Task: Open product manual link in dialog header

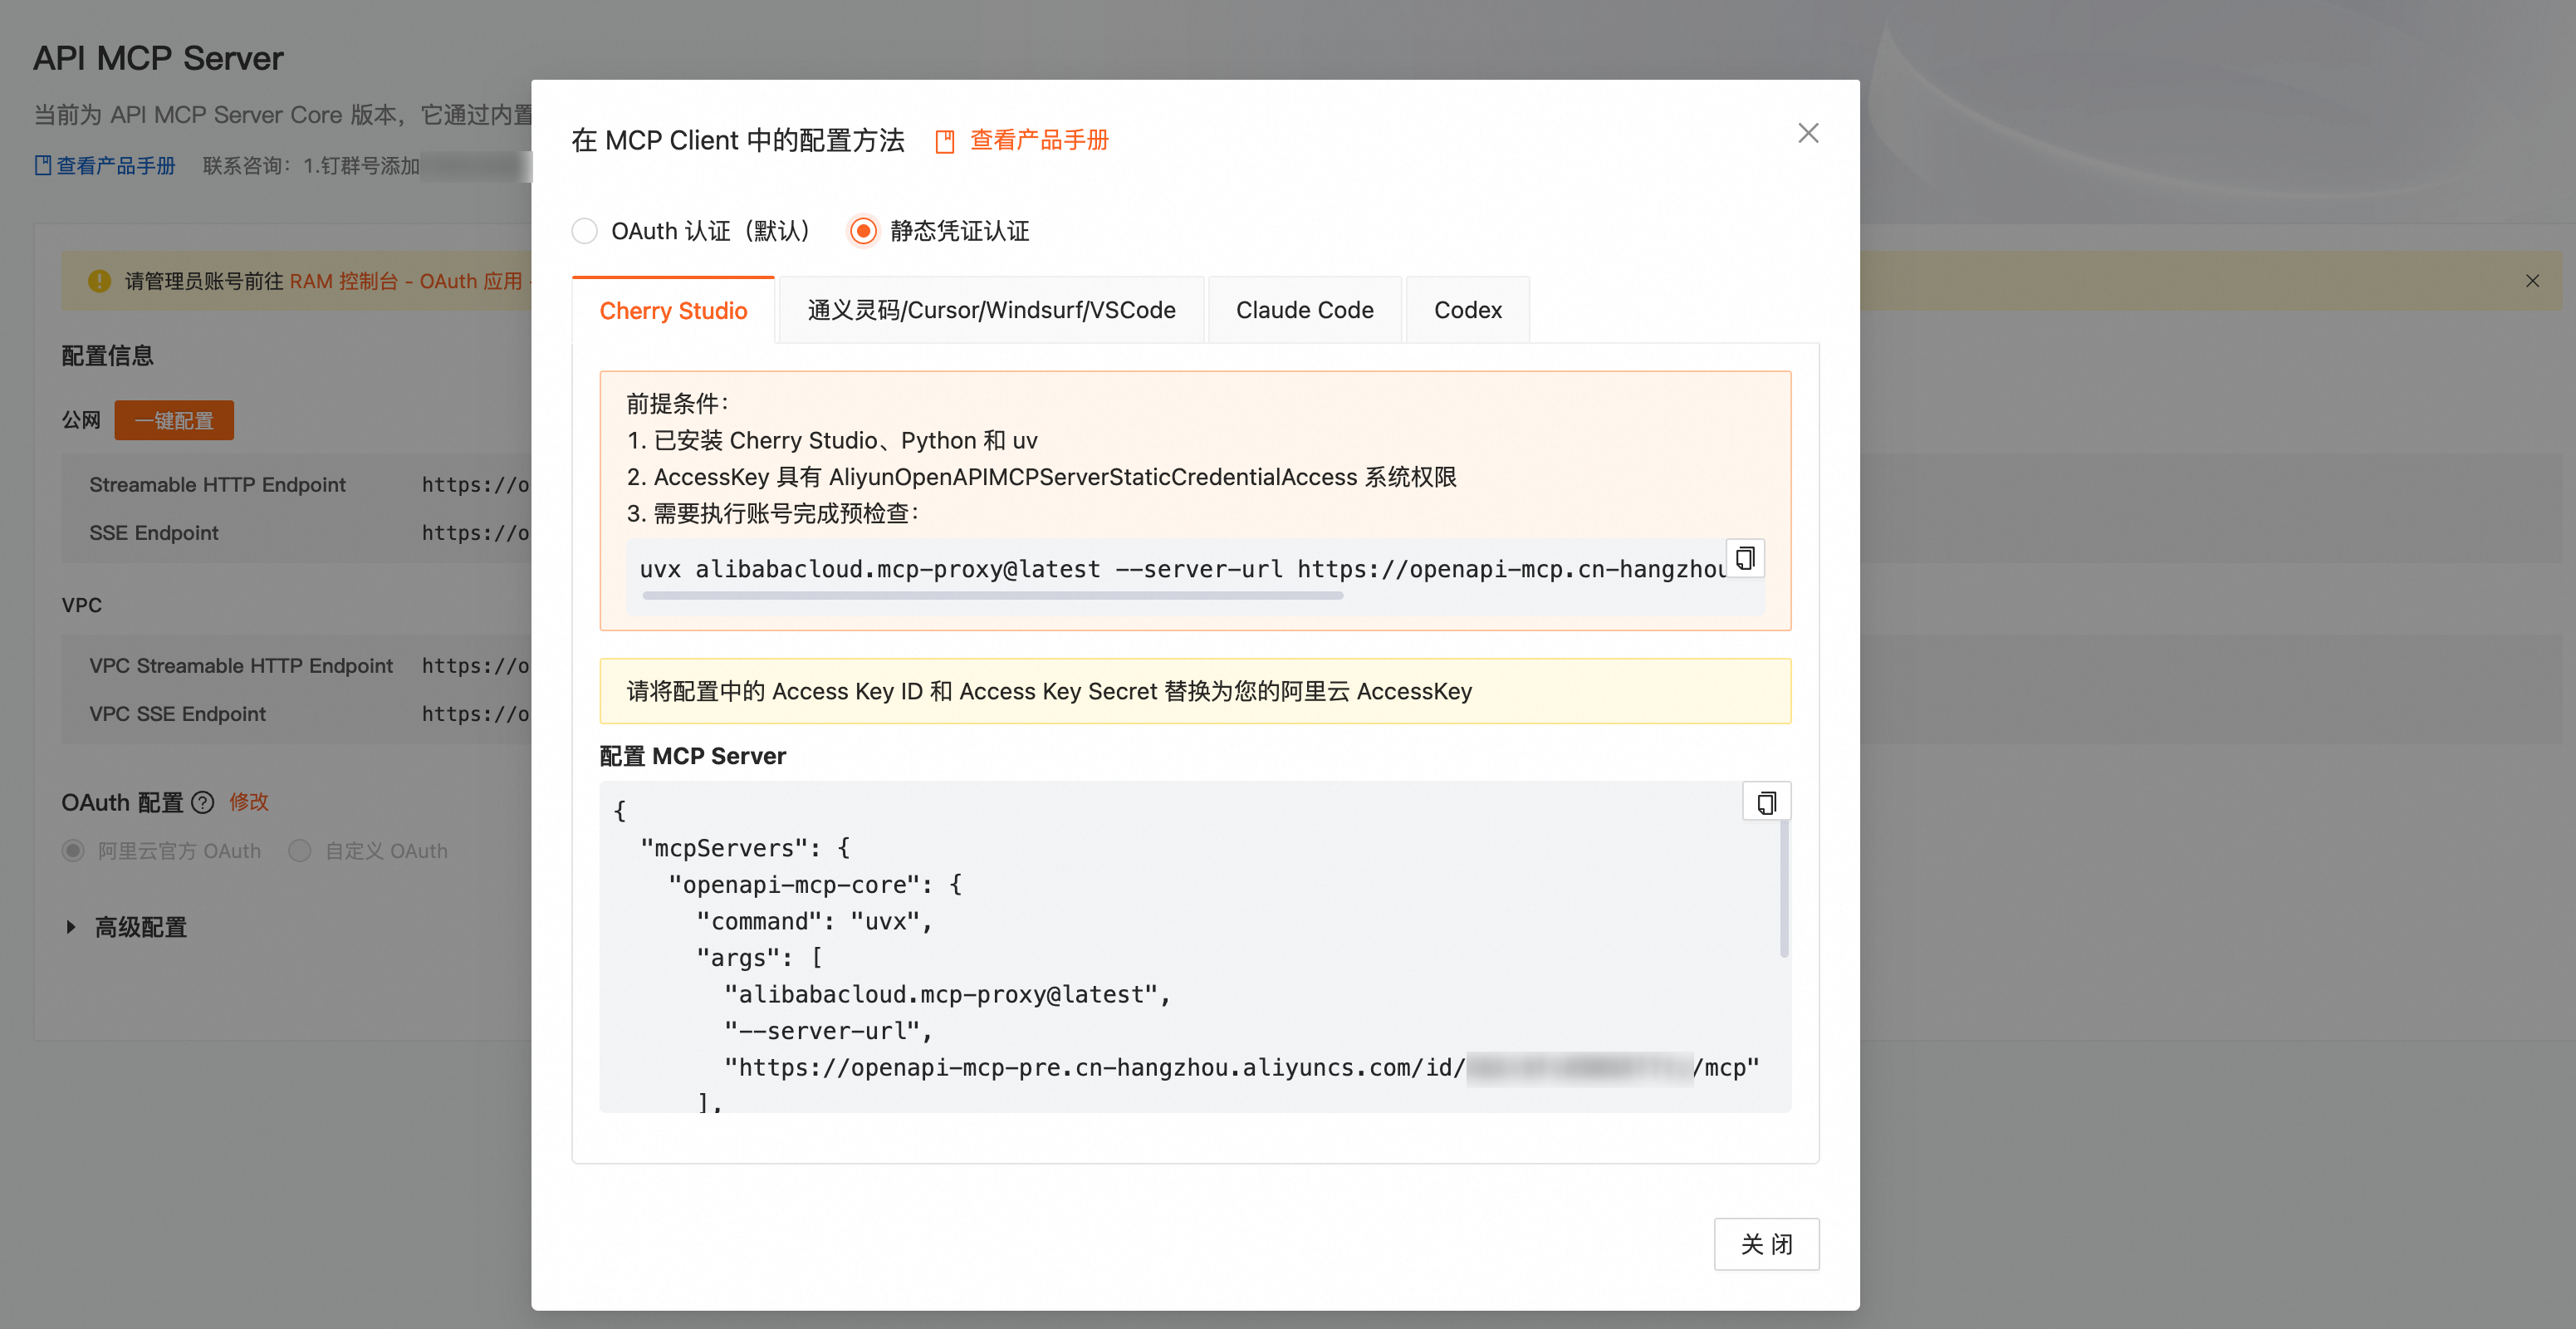Action: pos(1022,140)
